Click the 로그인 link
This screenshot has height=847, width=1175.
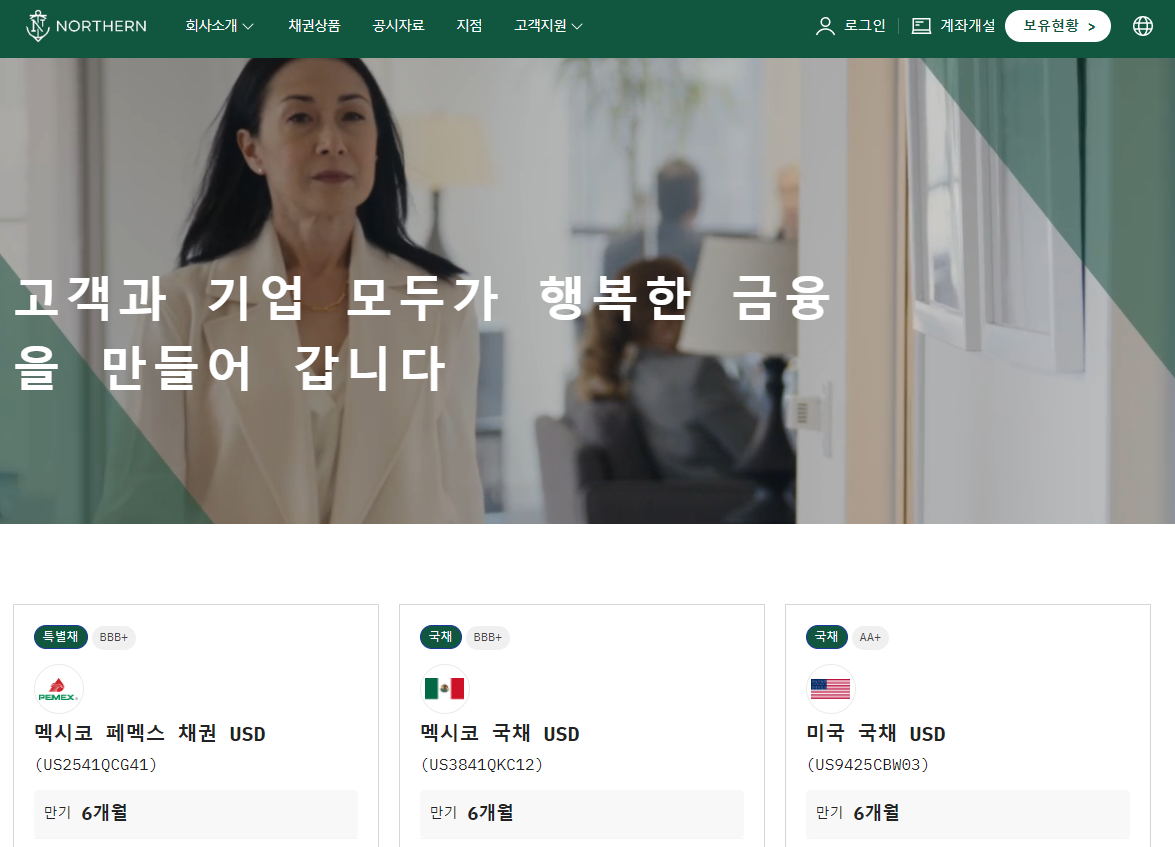point(865,26)
